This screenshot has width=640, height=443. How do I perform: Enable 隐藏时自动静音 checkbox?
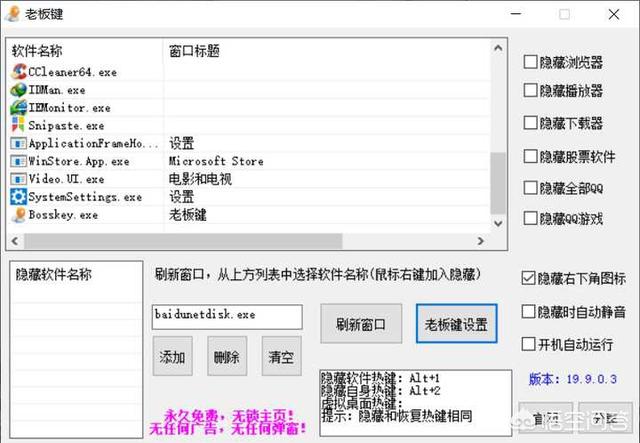tap(529, 312)
